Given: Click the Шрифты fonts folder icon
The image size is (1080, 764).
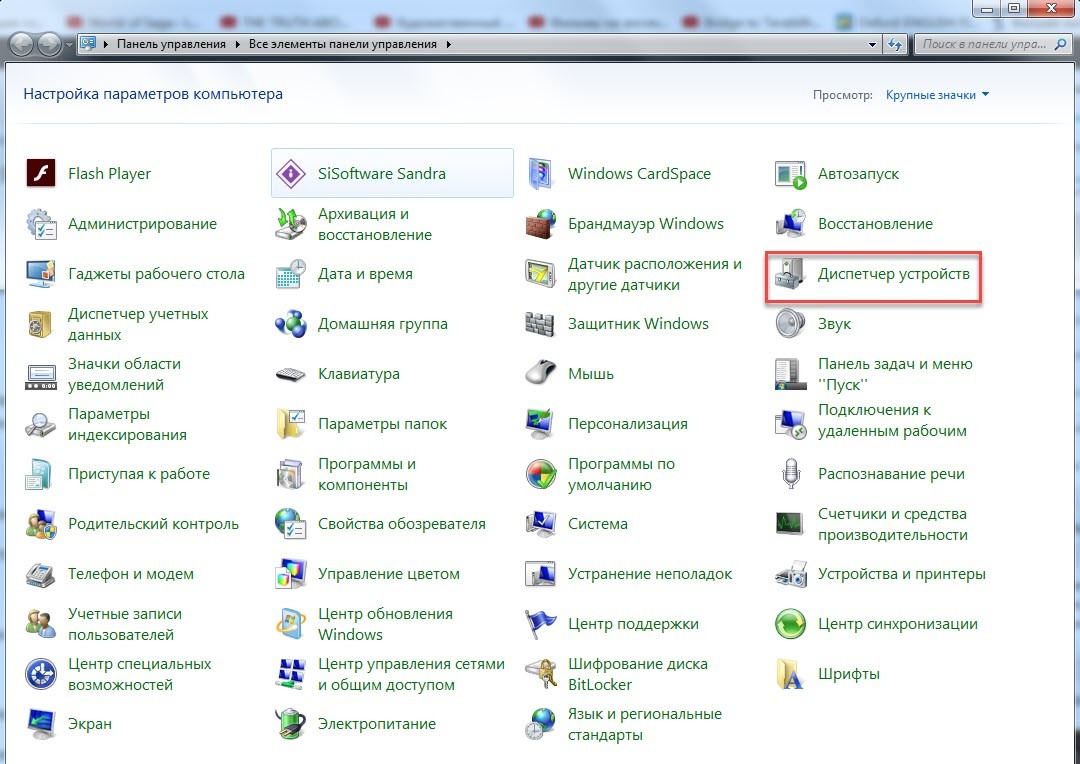Looking at the screenshot, I should point(790,674).
